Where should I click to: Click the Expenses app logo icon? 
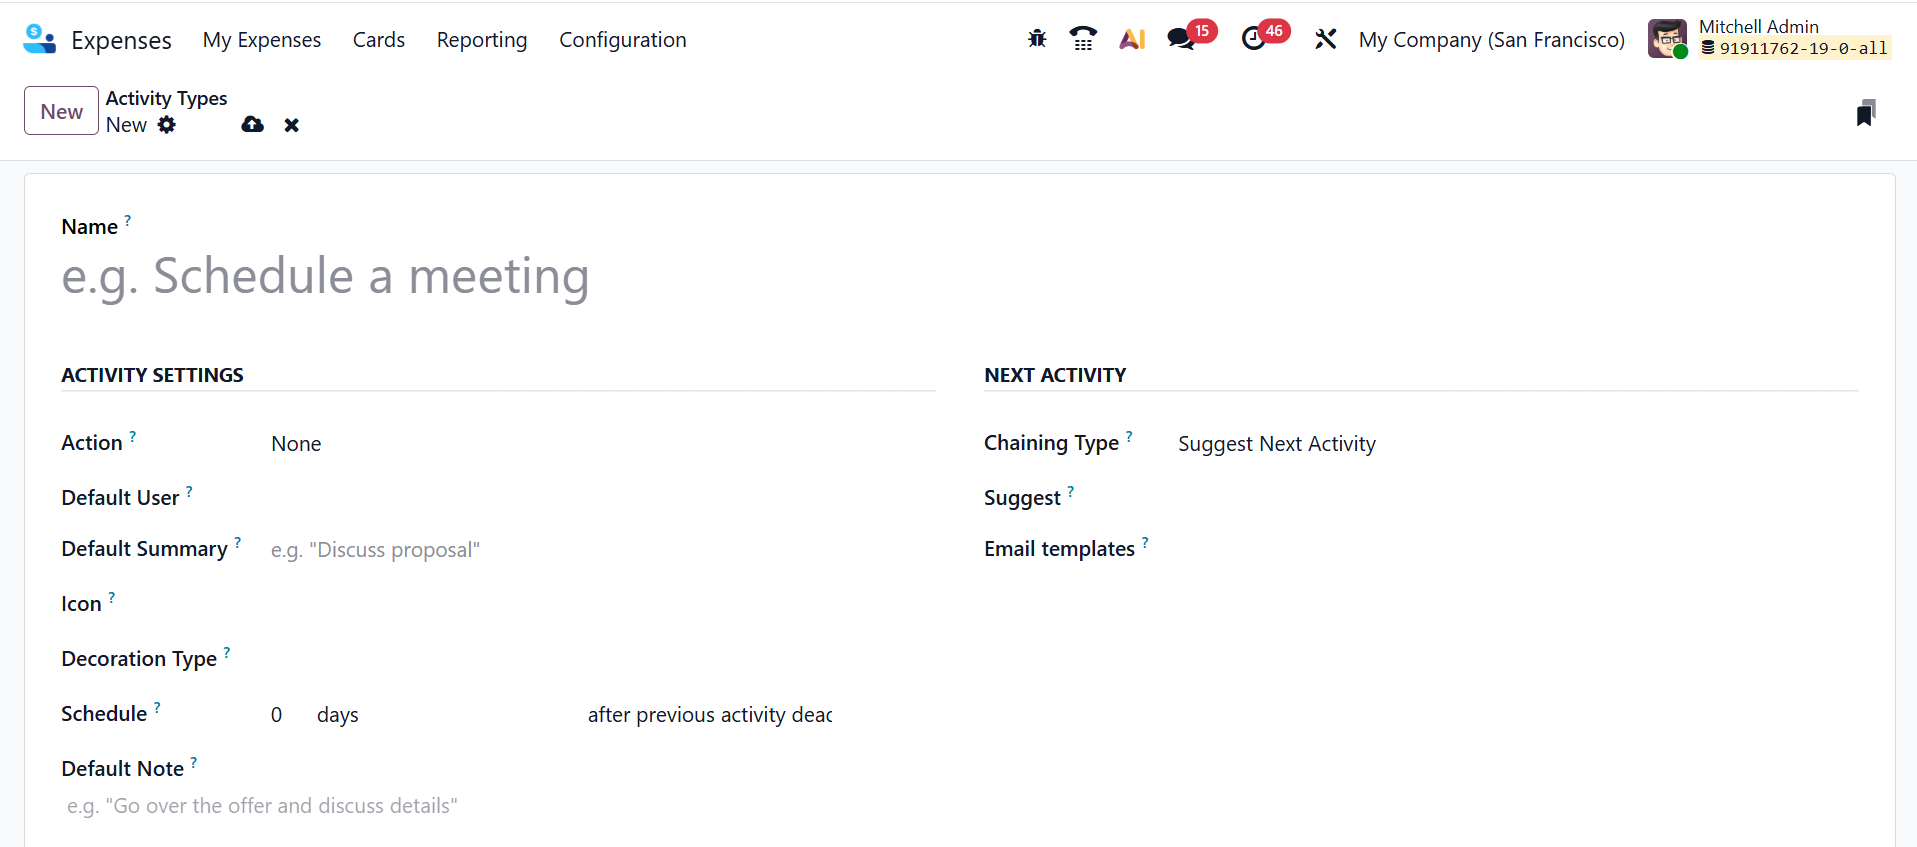click(x=39, y=39)
